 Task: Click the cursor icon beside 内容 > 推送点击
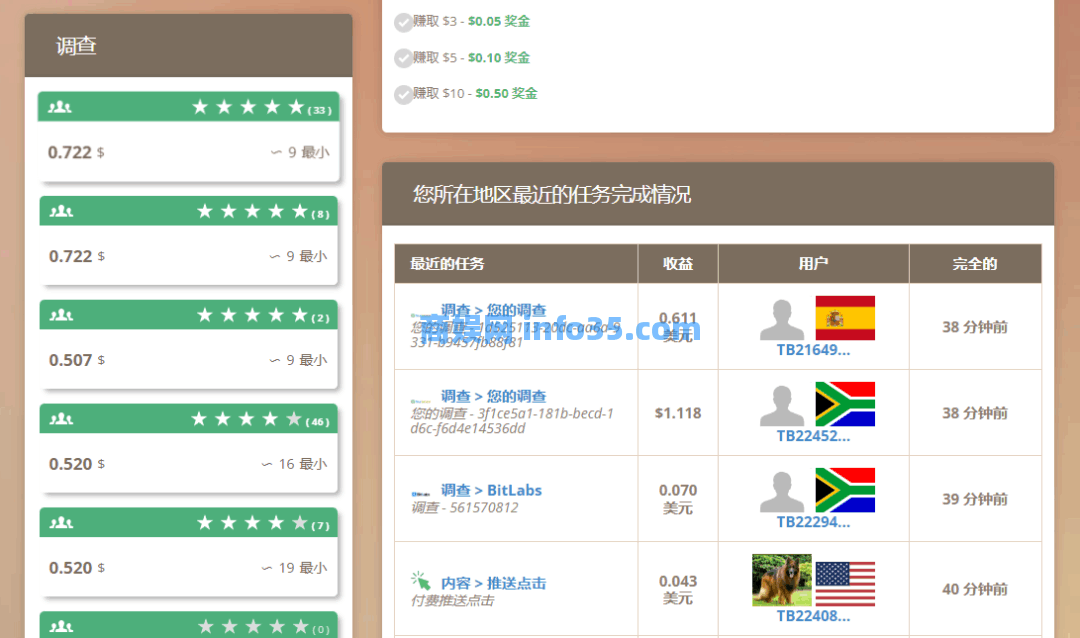click(x=420, y=581)
